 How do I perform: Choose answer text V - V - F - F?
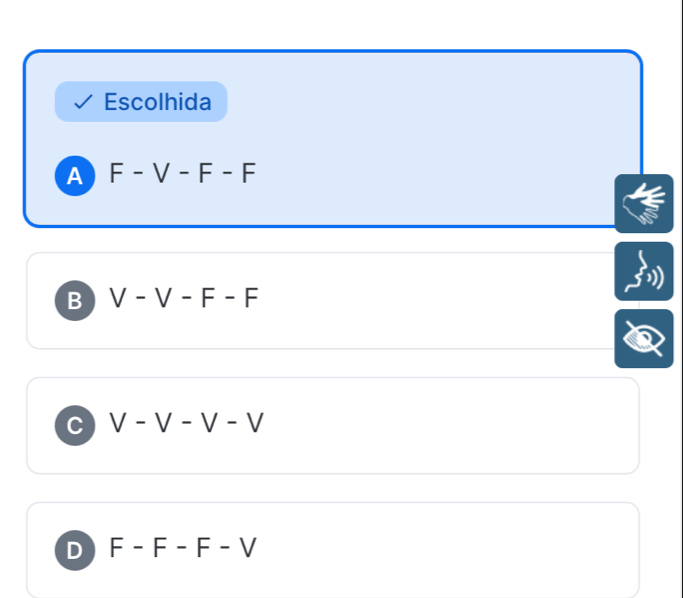(x=184, y=298)
